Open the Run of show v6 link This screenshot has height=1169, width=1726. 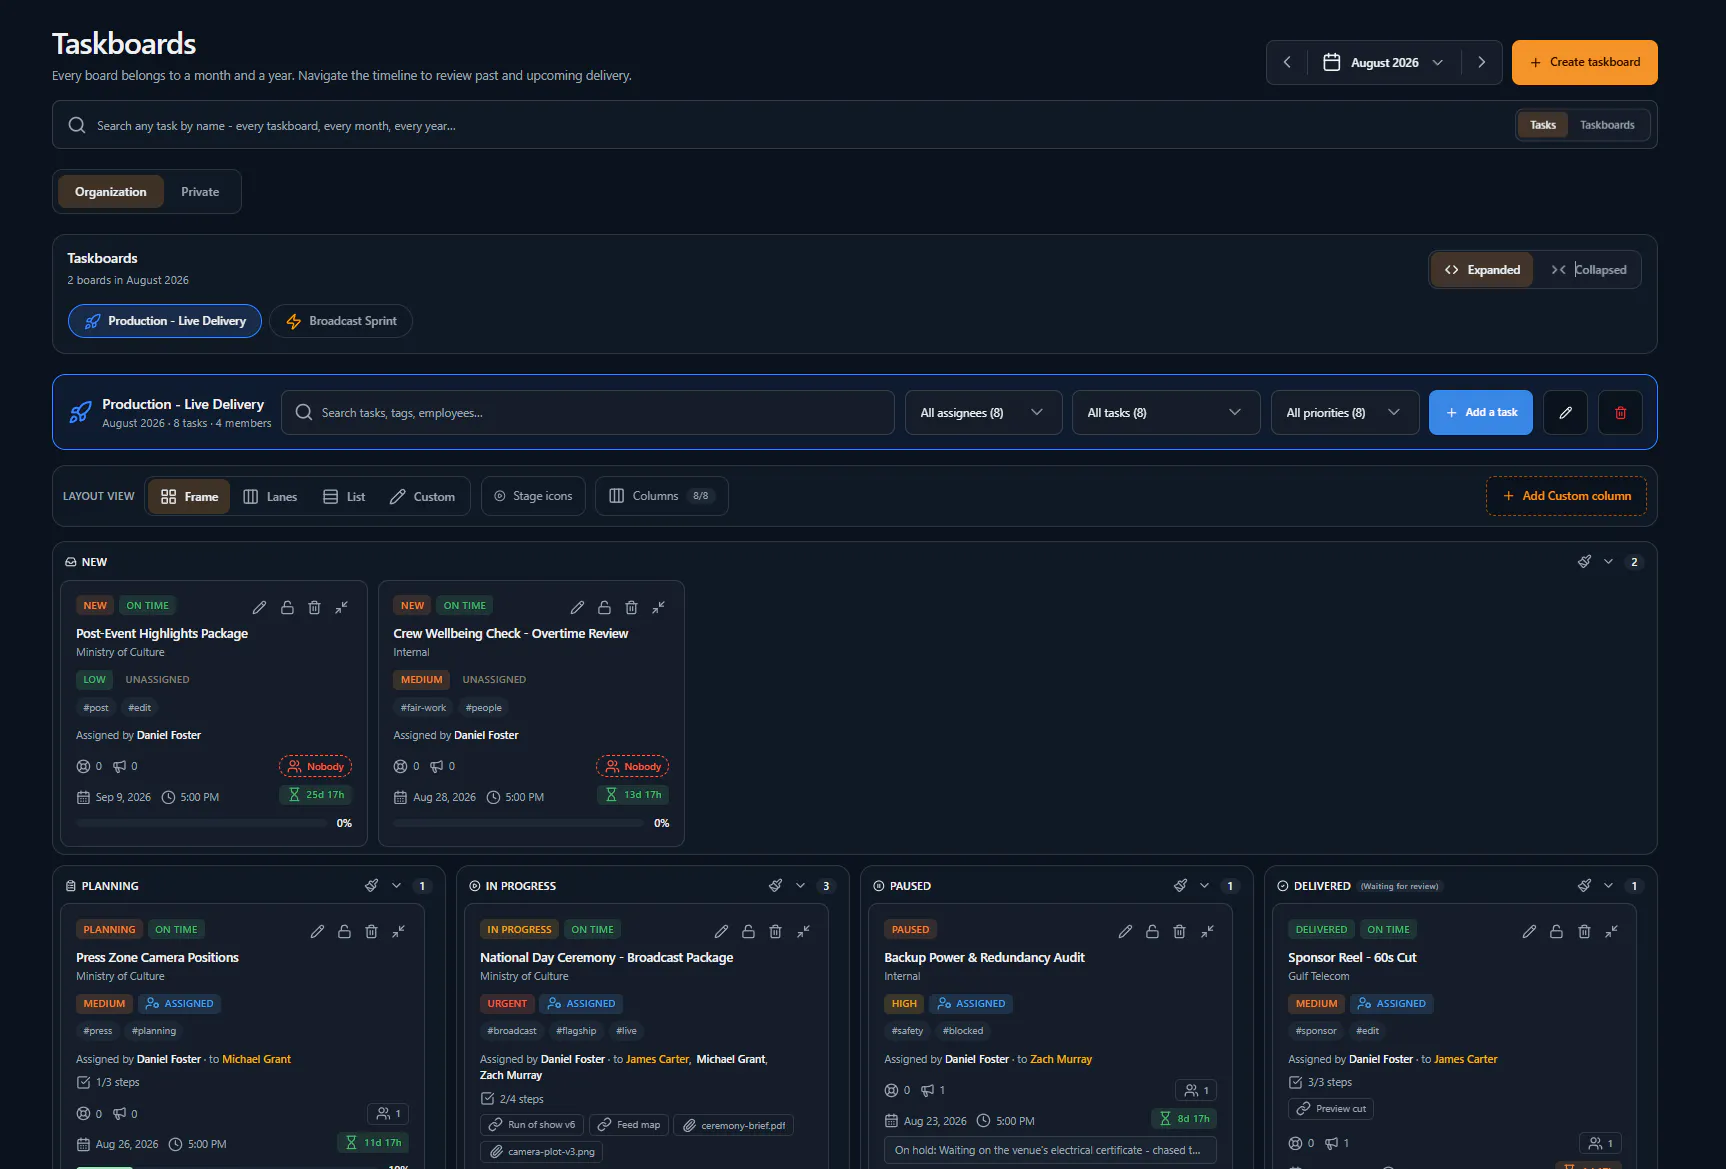coord(532,1125)
